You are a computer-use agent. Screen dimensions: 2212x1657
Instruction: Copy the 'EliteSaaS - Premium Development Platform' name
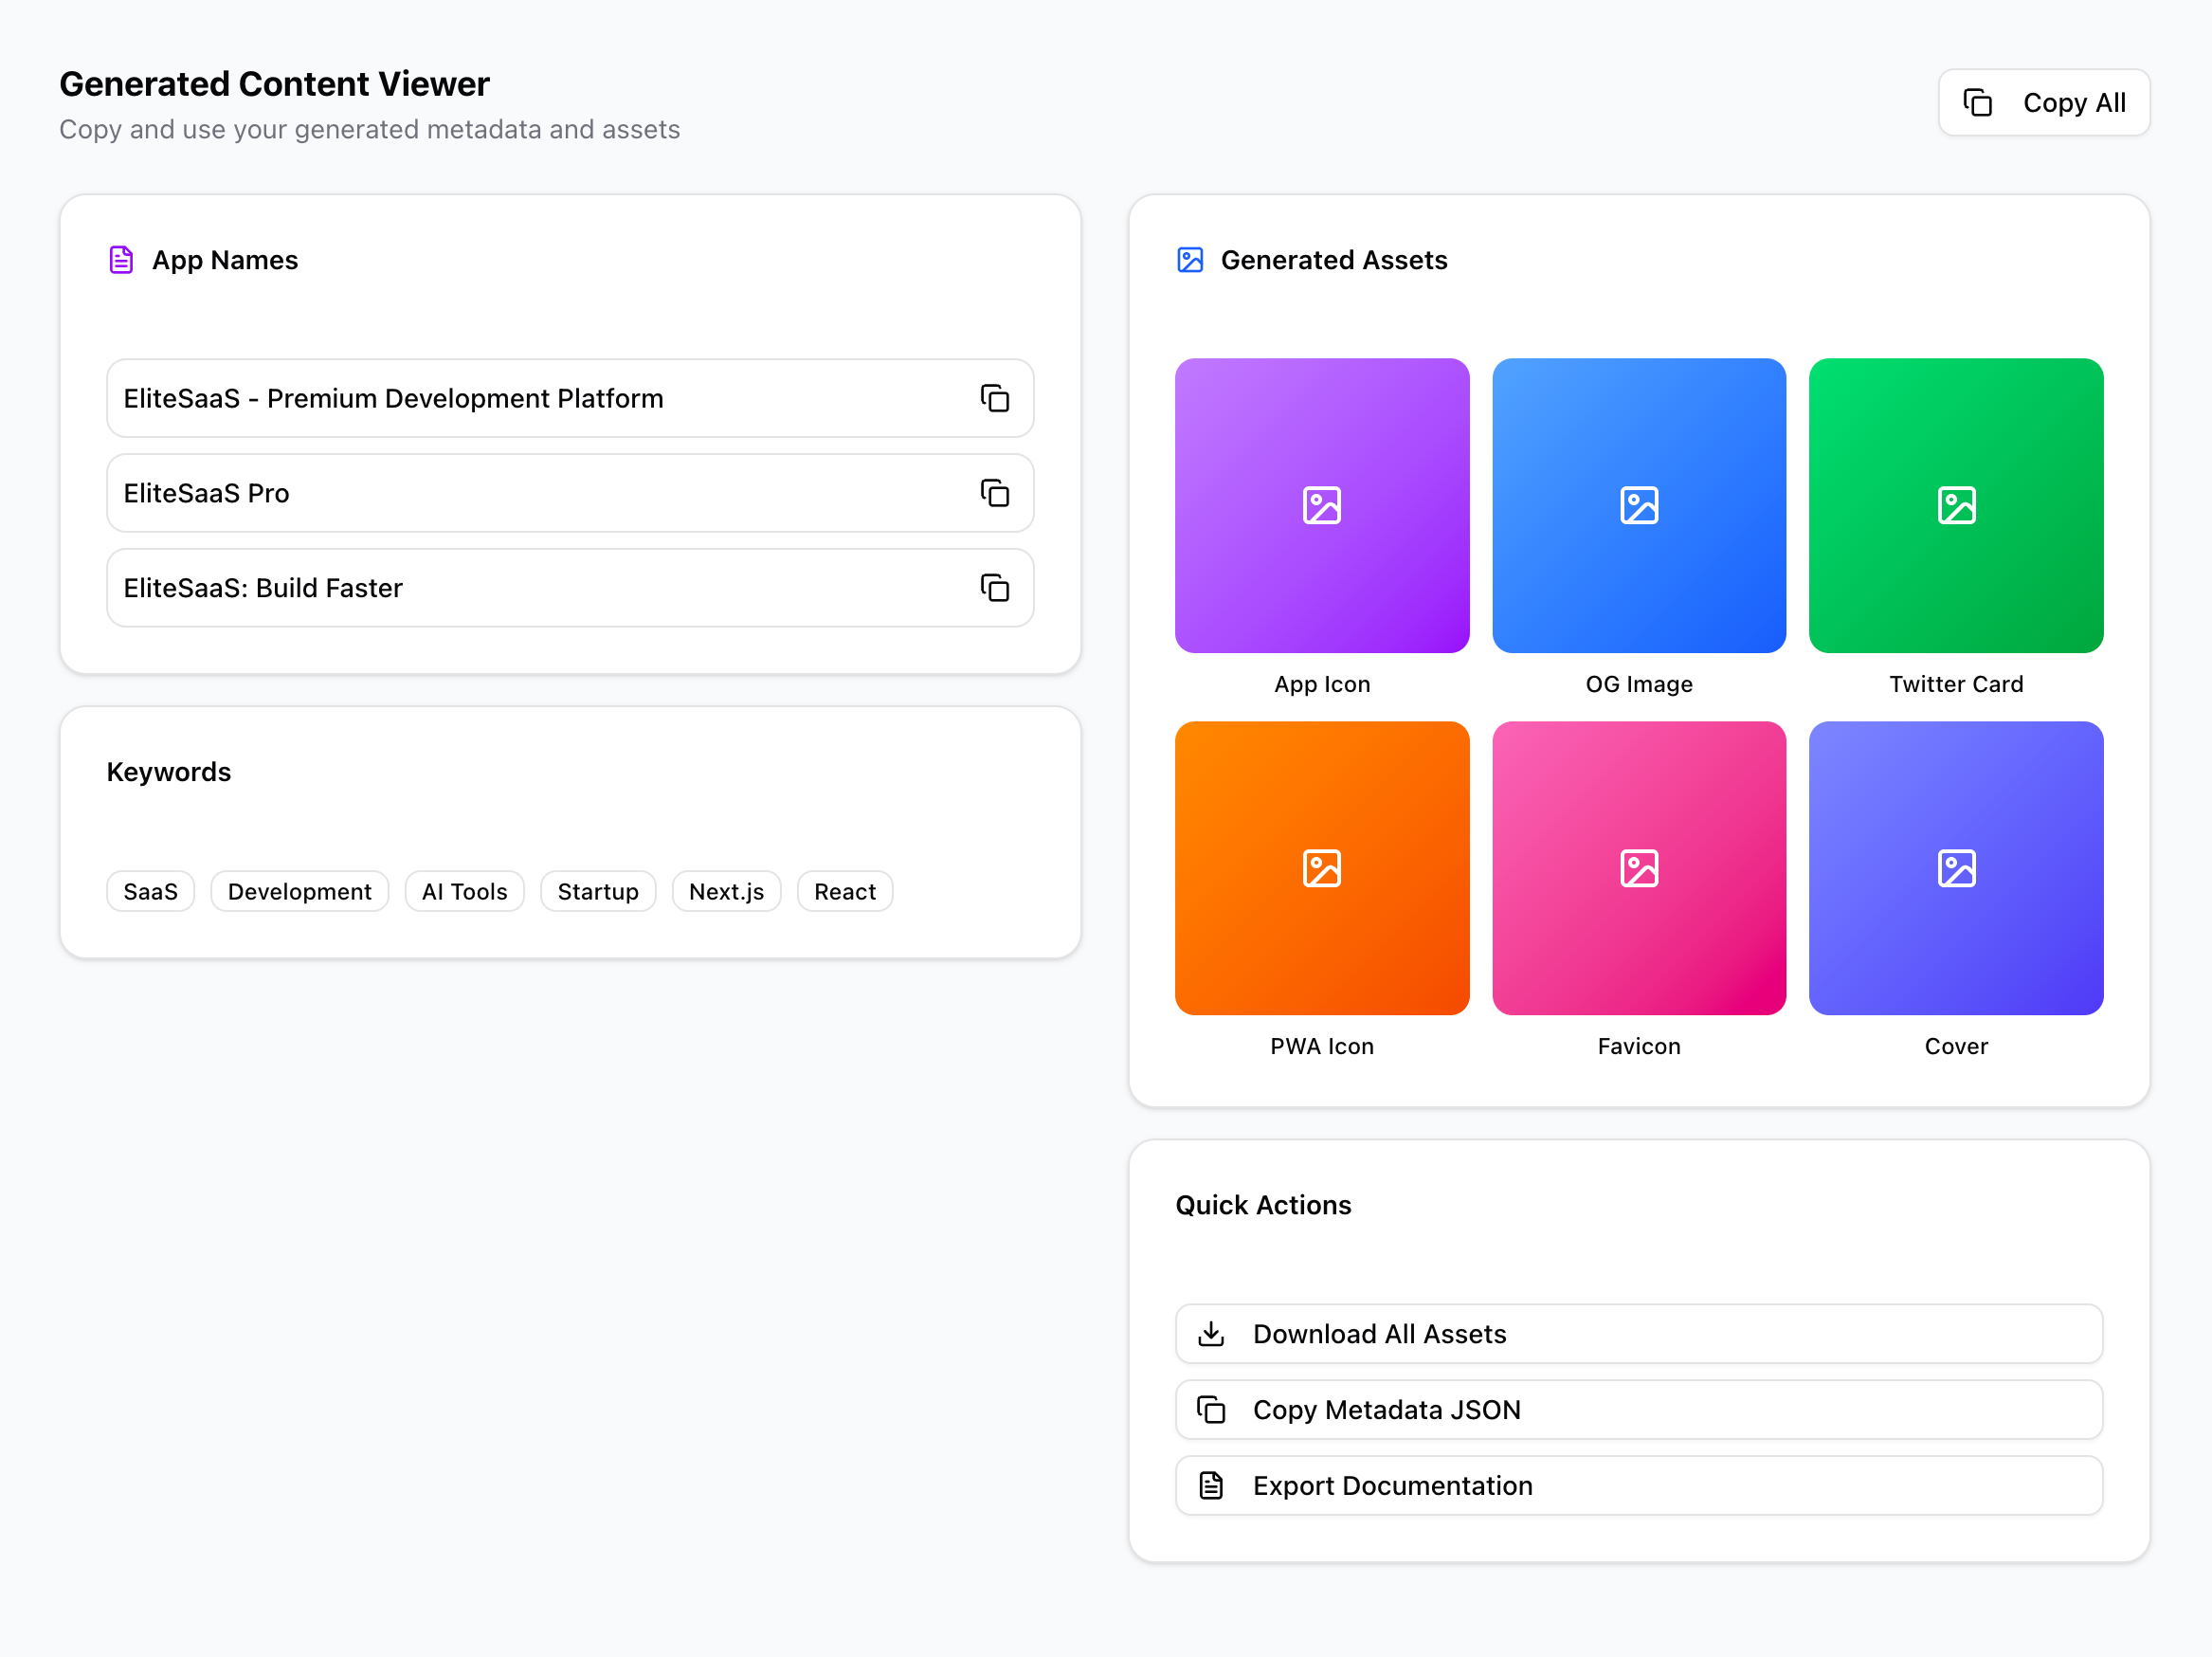pos(994,398)
